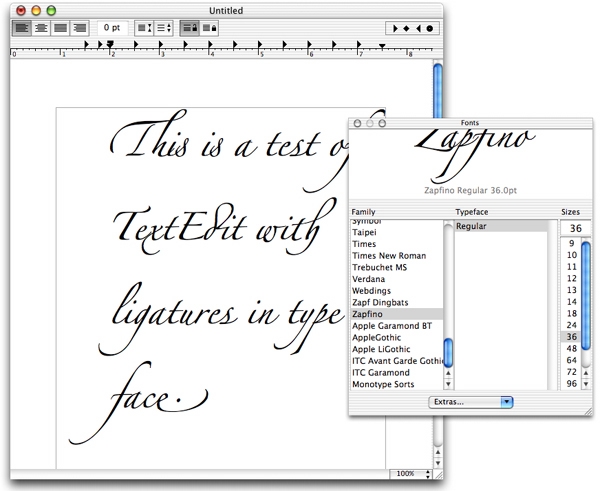Toggle the second paragraph lock button

tap(209, 28)
